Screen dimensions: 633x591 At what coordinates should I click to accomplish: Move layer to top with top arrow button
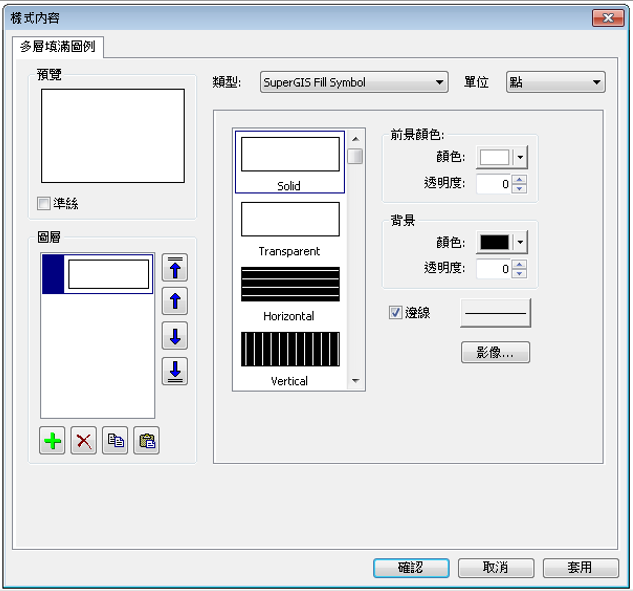175,267
